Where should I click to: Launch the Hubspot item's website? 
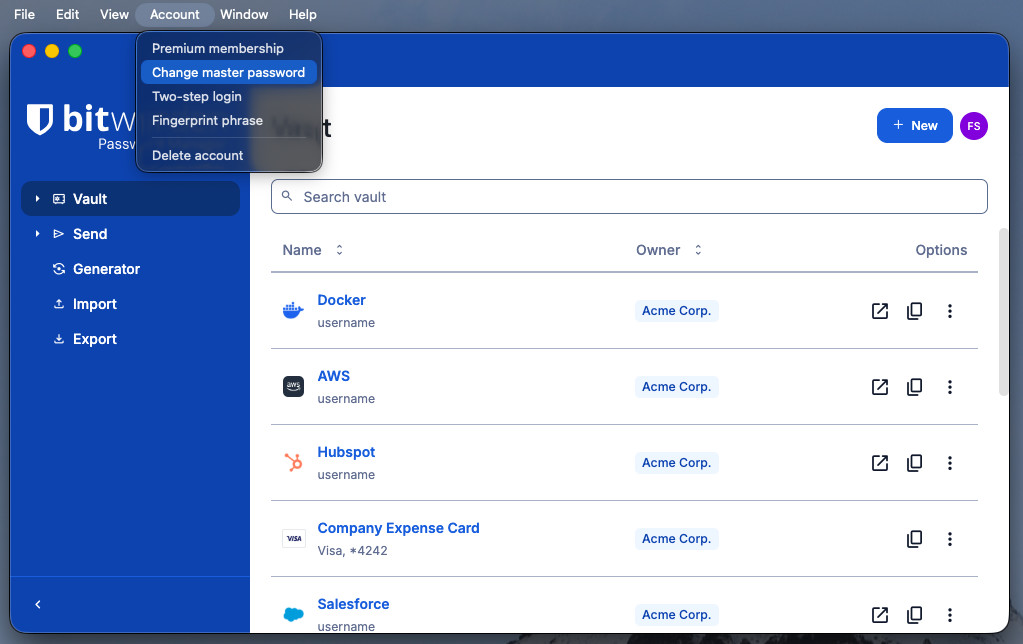point(879,463)
